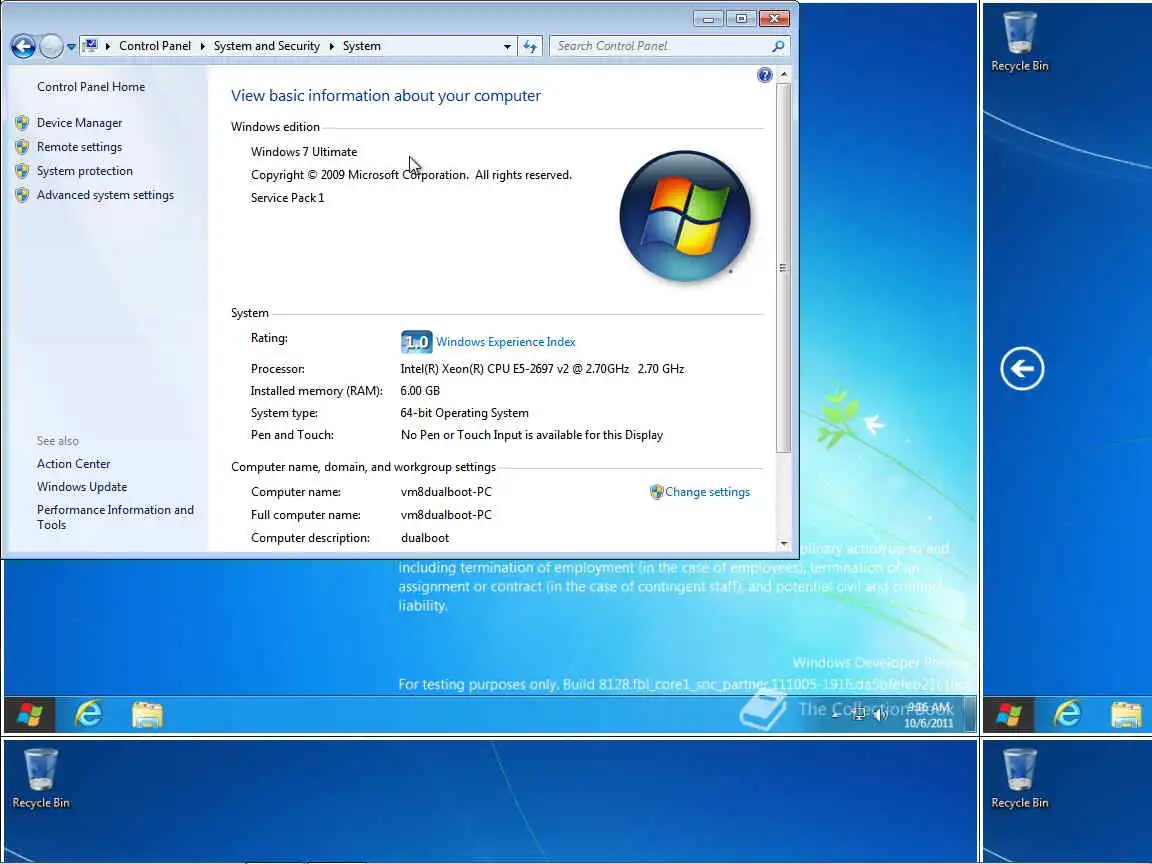This screenshot has width=1152, height=864.
Task: Select Recycle Bin on bottom-left desktop
Action: point(40,779)
